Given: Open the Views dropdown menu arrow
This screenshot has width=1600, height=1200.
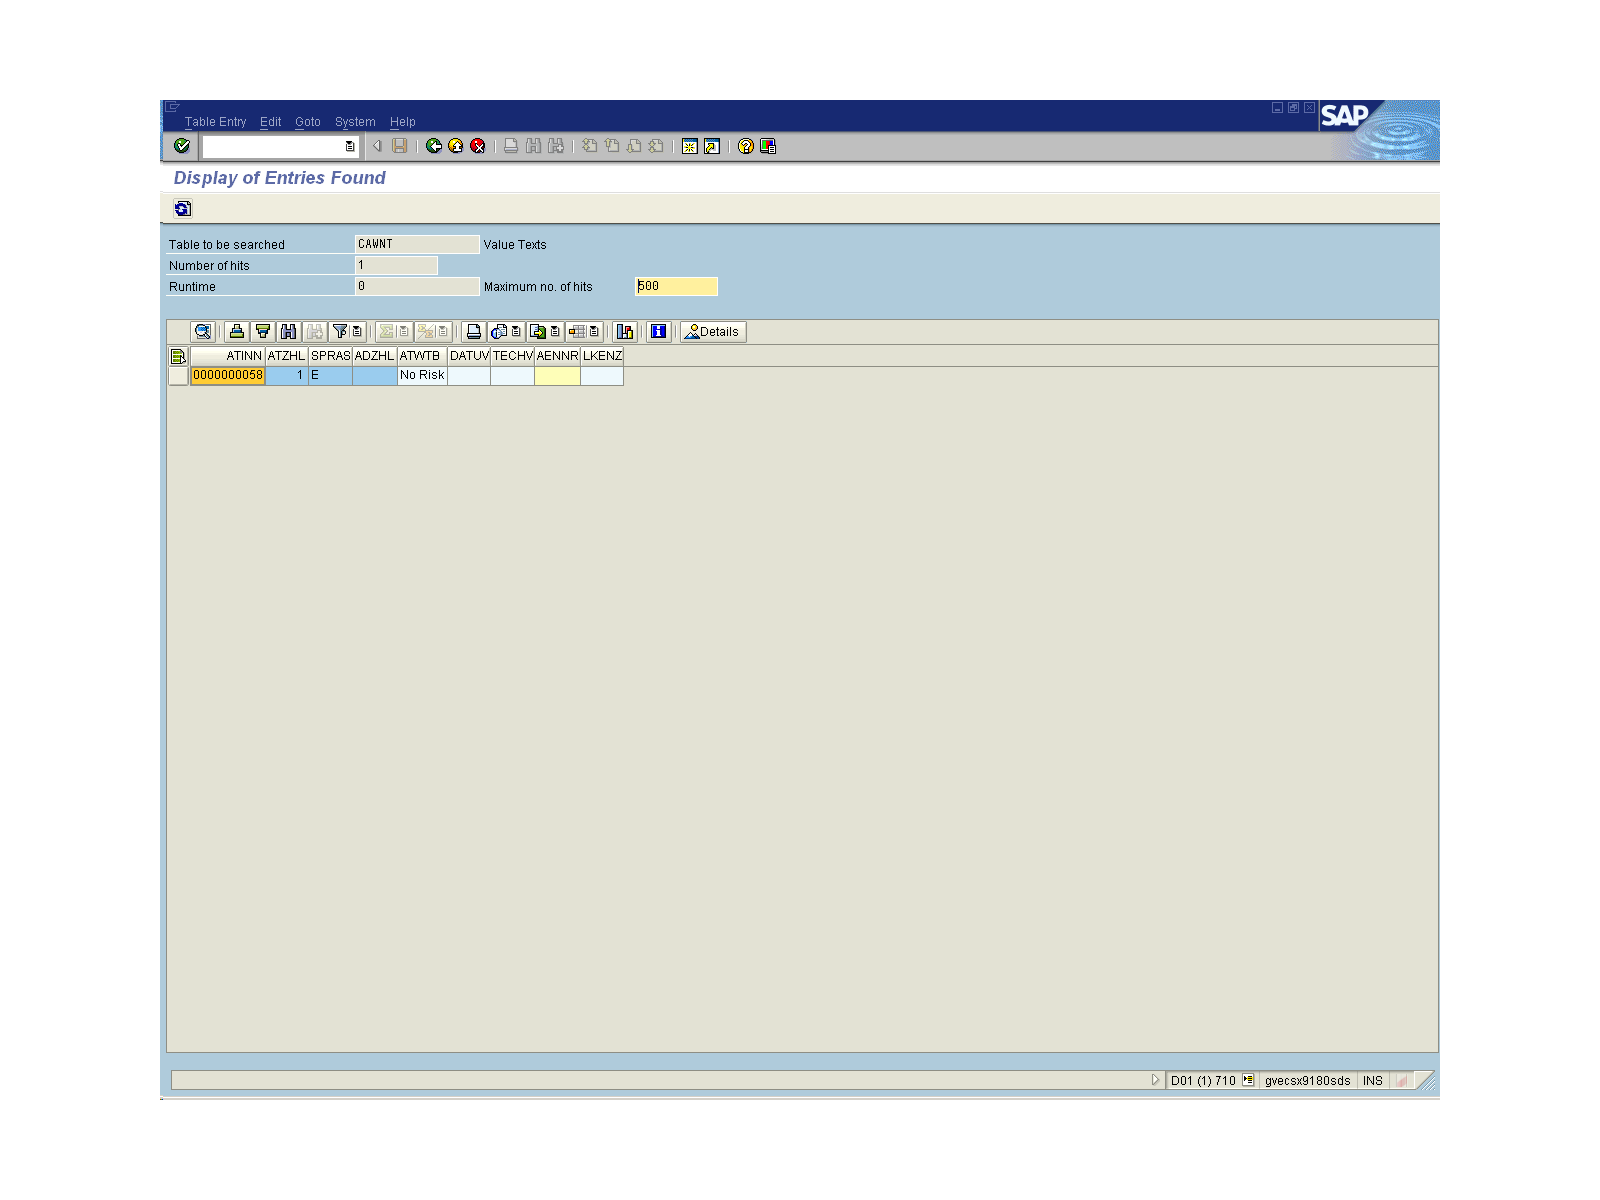Looking at the screenshot, I should click(516, 332).
